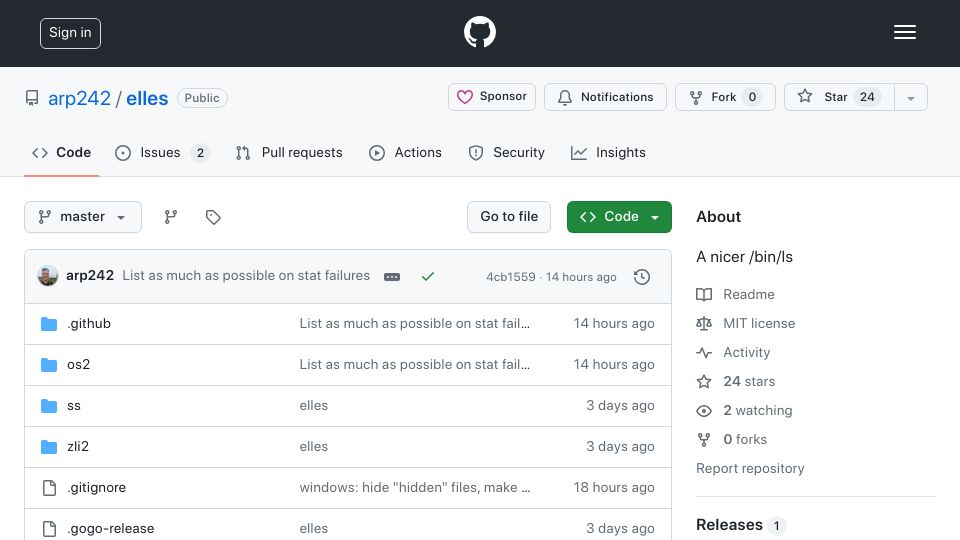Click the Sponsor button
The image size is (960, 540).
(492, 97)
